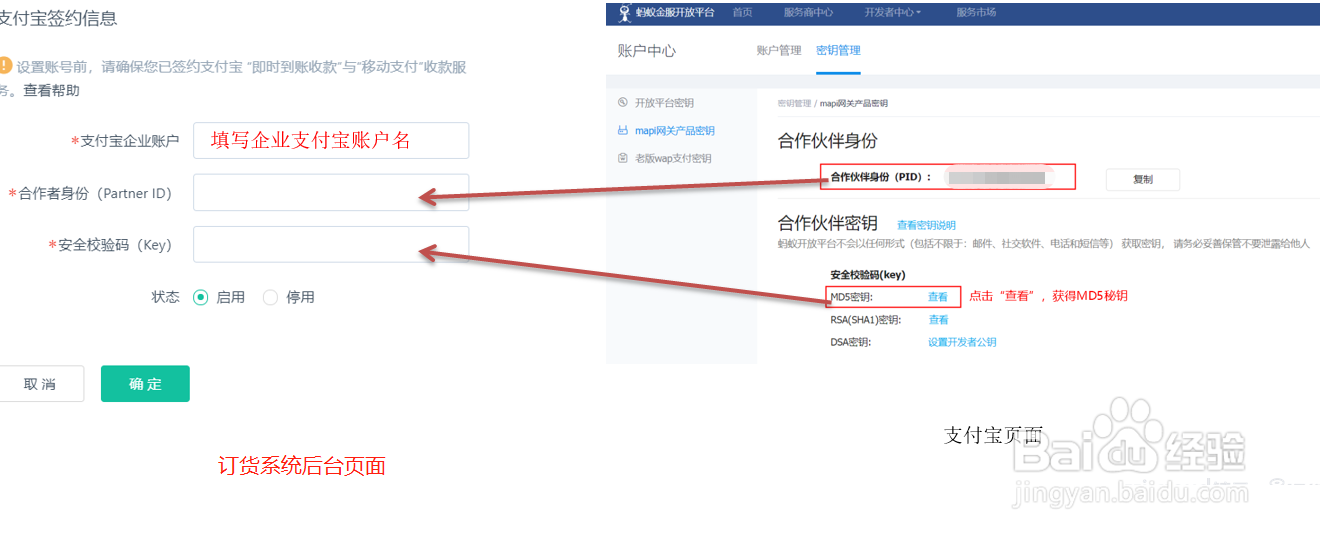The height and width of the screenshot is (538, 1320).
Task: Select the 停用 status radio button
Action: click(270, 297)
